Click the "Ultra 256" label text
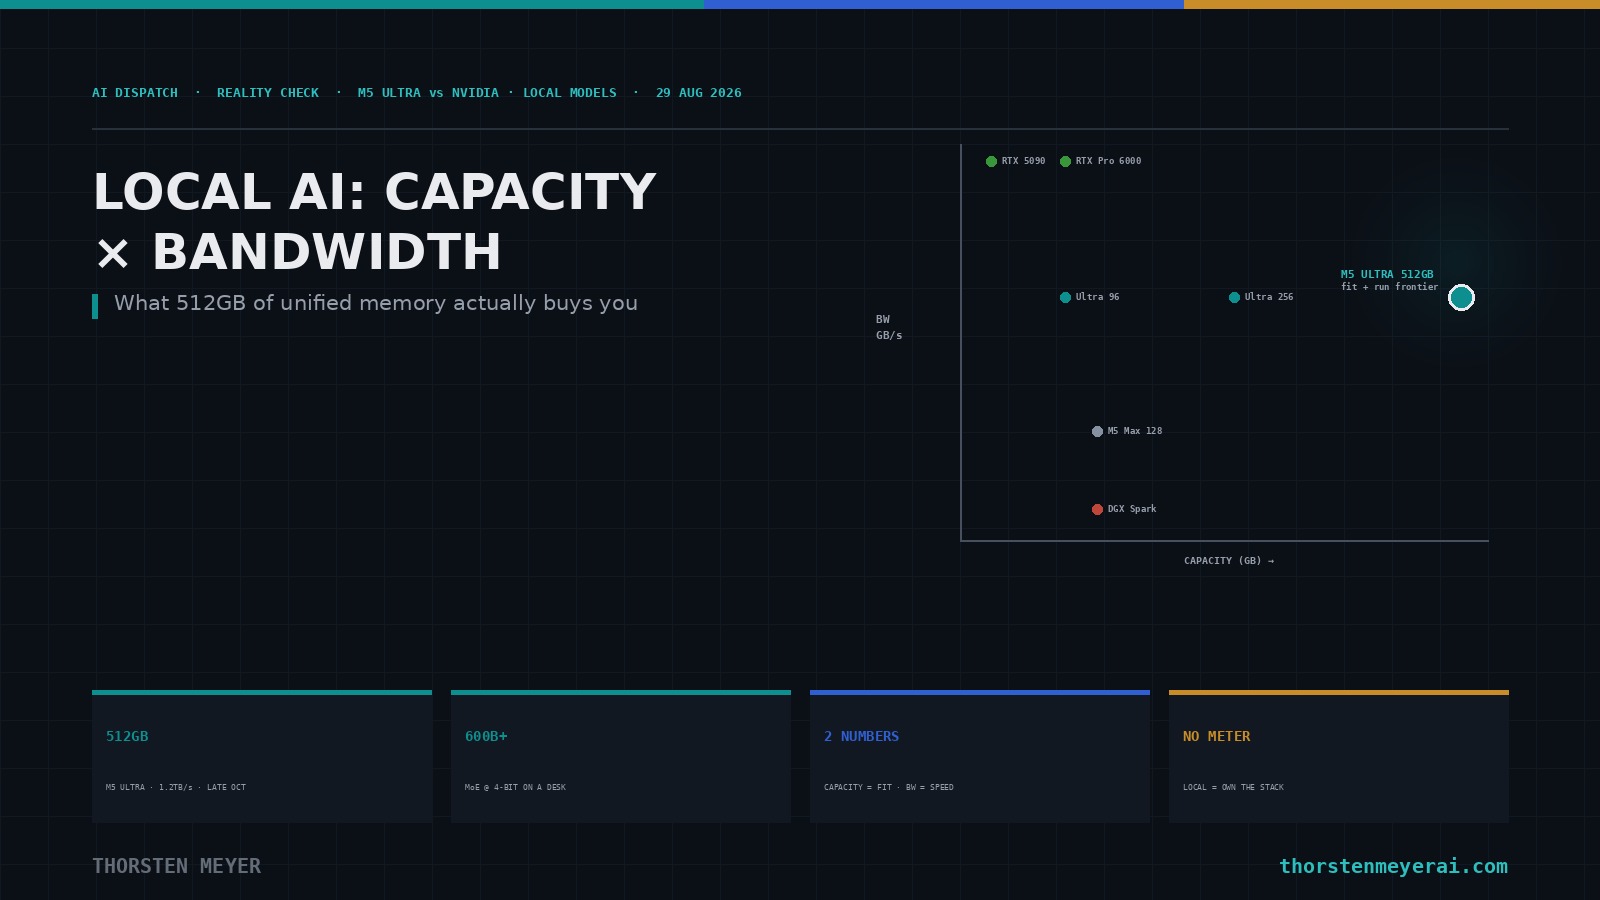This screenshot has width=1600, height=900. (1269, 297)
